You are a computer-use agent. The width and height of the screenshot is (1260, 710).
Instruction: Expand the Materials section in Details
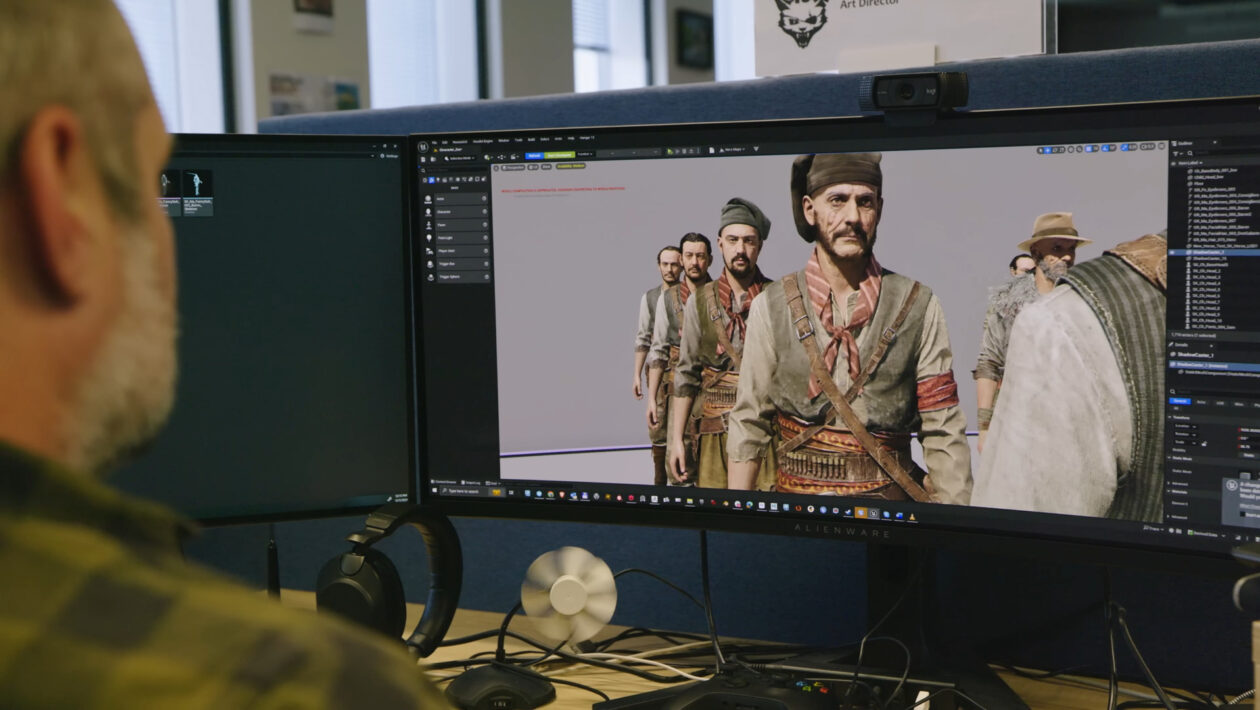tap(1169, 491)
